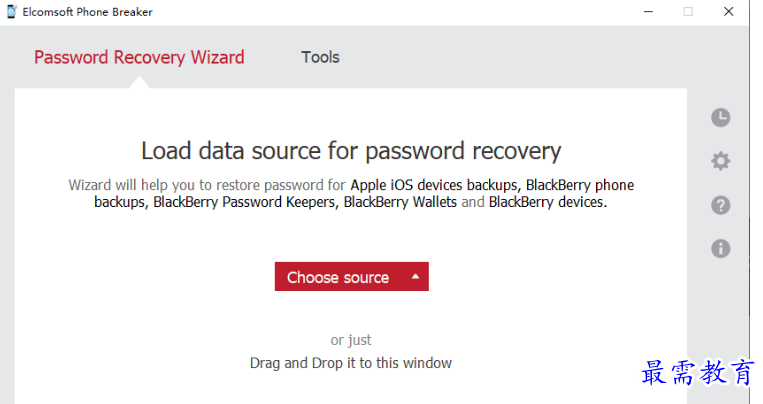Switch to the Tools tab
Viewport: 763px width, 404px height.
(320, 57)
